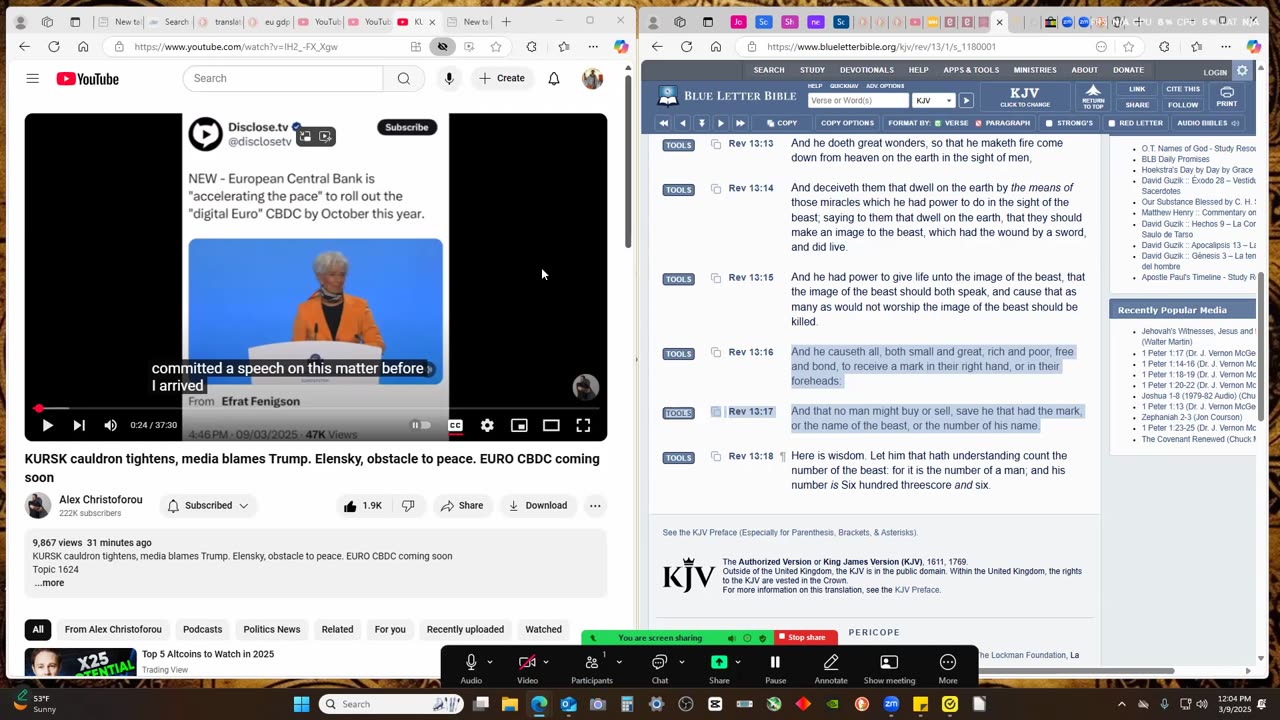Enable YouTube miniplayer mode
This screenshot has height=720, width=1280.
click(x=519, y=425)
